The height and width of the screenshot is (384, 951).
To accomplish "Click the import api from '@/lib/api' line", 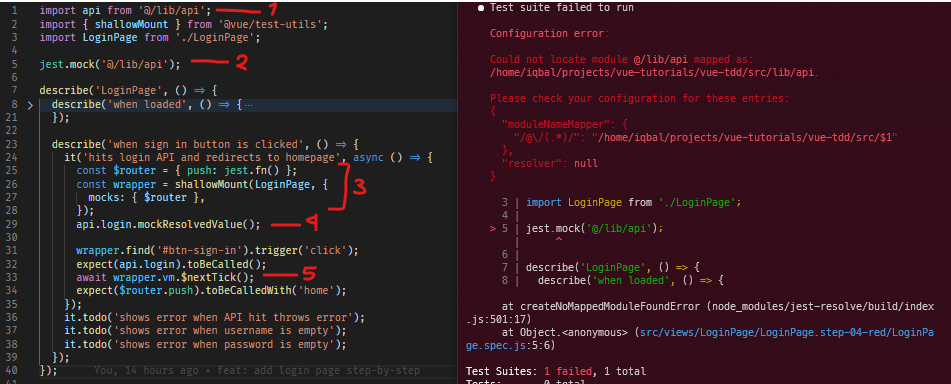I will [x=126, y=10].
